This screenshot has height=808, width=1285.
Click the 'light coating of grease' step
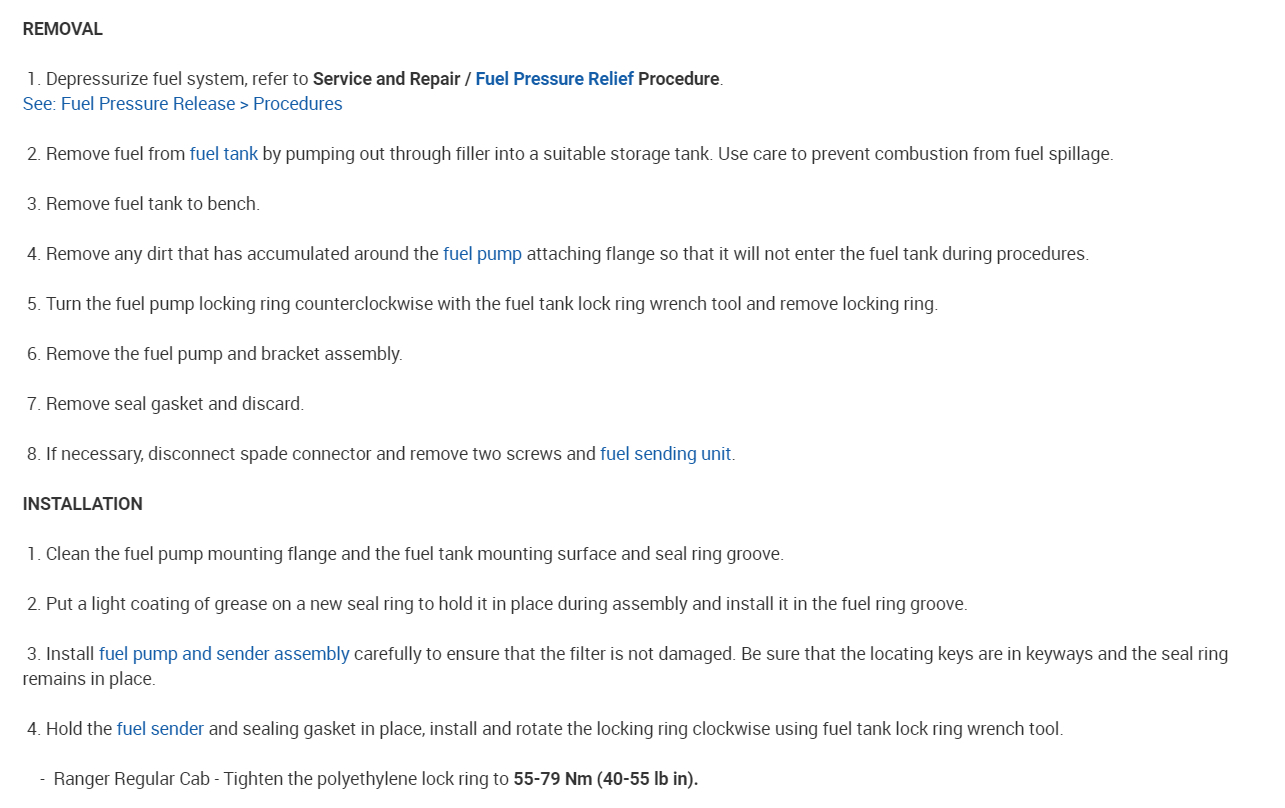pos(506,604)
